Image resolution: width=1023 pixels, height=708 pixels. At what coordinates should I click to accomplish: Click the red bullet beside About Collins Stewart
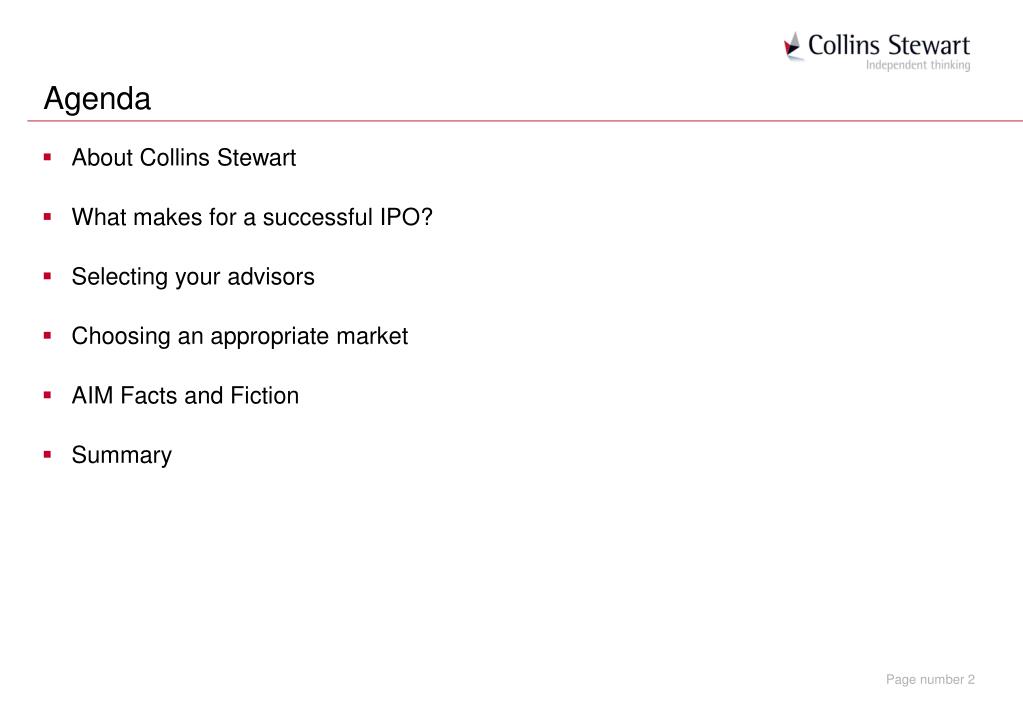pyautogui.click(x=48, y=157)
